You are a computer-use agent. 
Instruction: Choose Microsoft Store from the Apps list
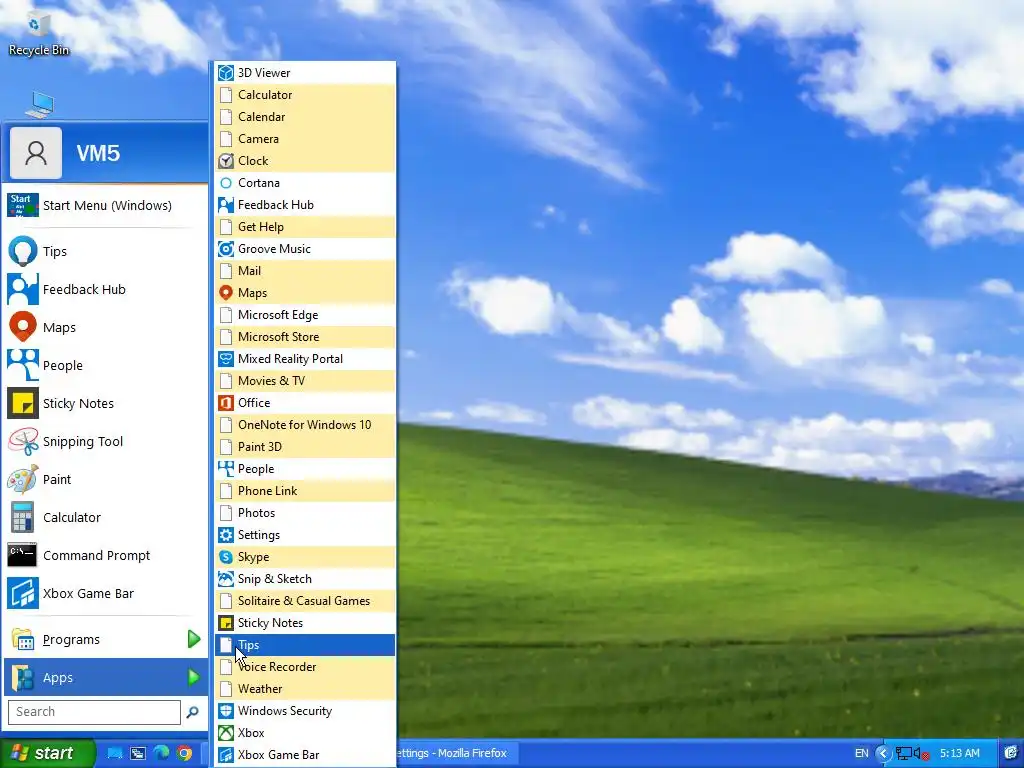305,337
